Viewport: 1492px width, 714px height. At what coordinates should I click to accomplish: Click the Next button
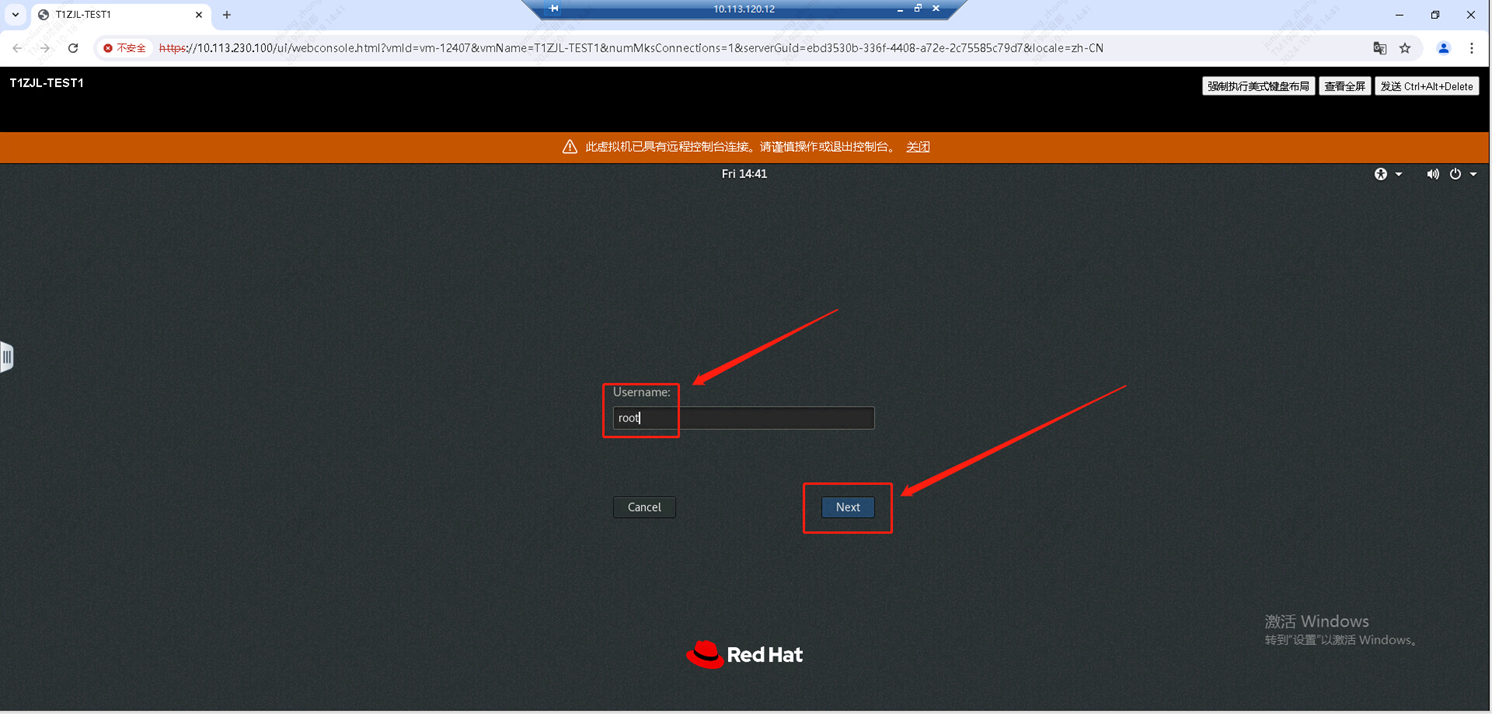[847, 507]
